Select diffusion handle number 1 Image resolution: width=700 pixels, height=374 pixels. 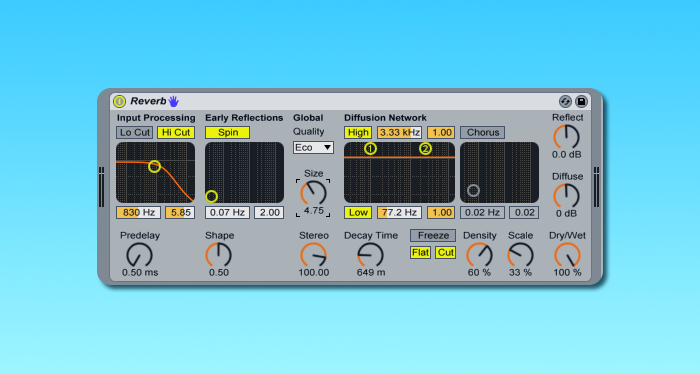pos(370,149)
